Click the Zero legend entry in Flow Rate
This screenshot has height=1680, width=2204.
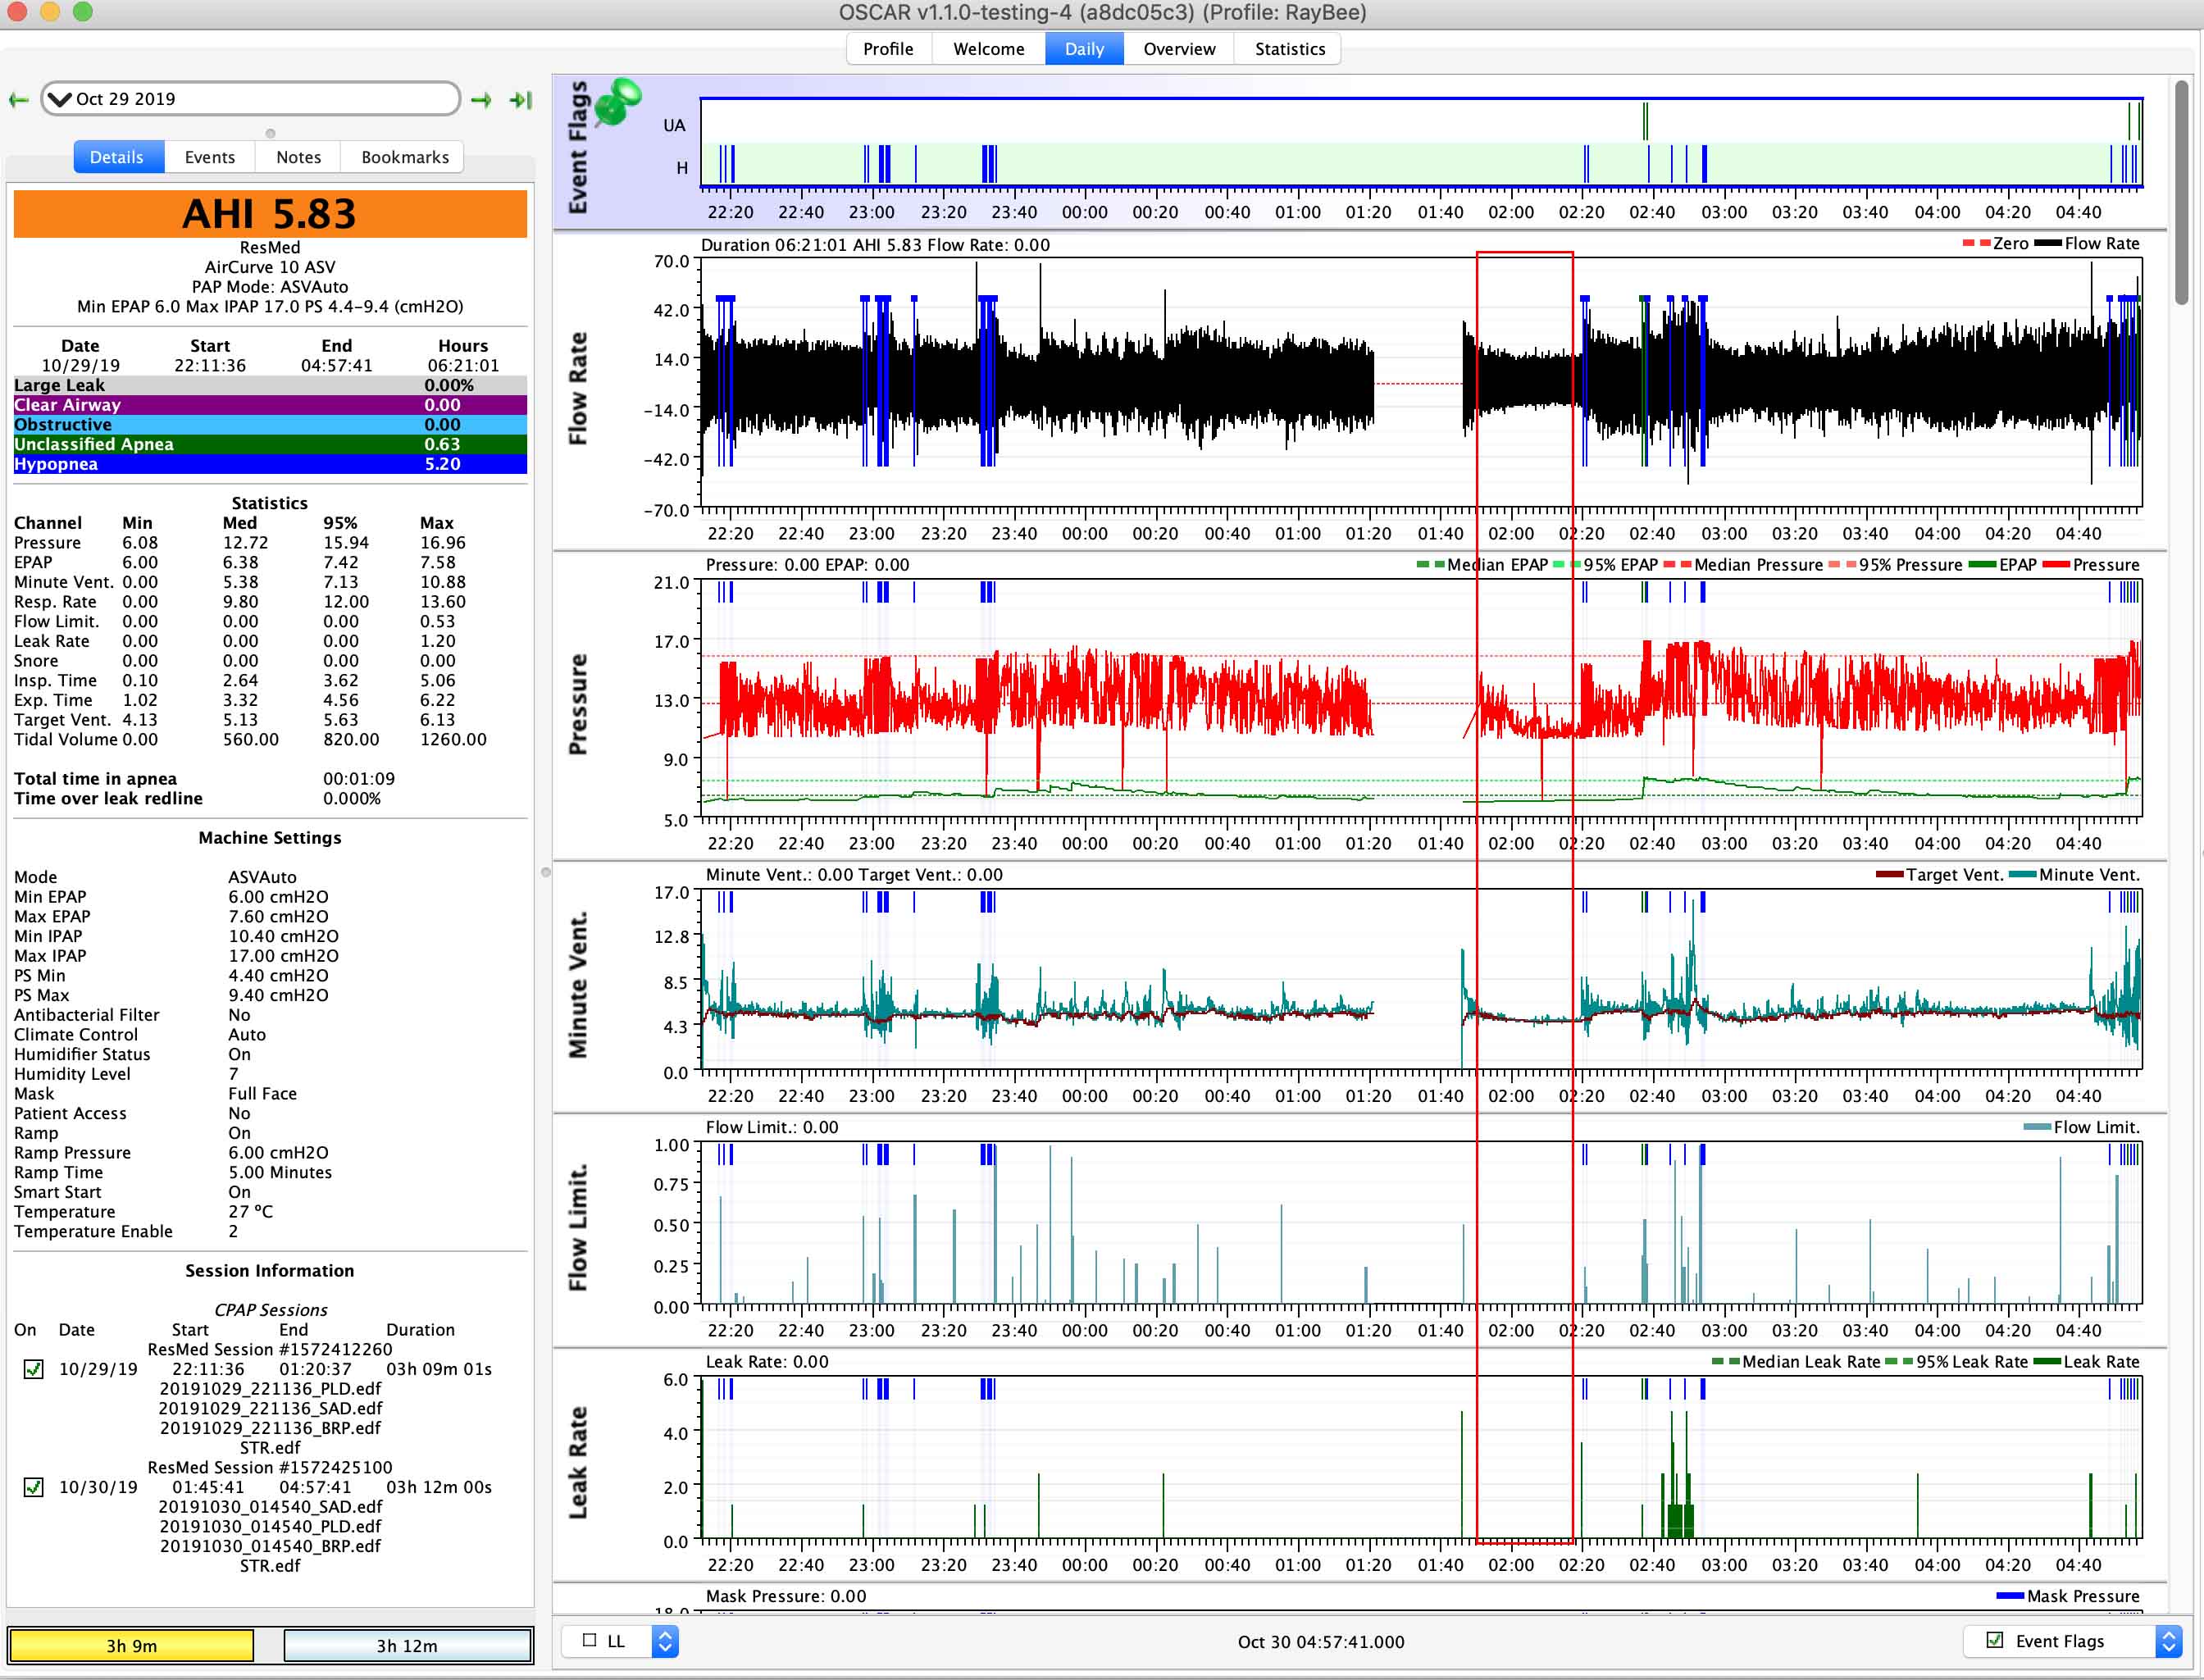pos(1995,244)
